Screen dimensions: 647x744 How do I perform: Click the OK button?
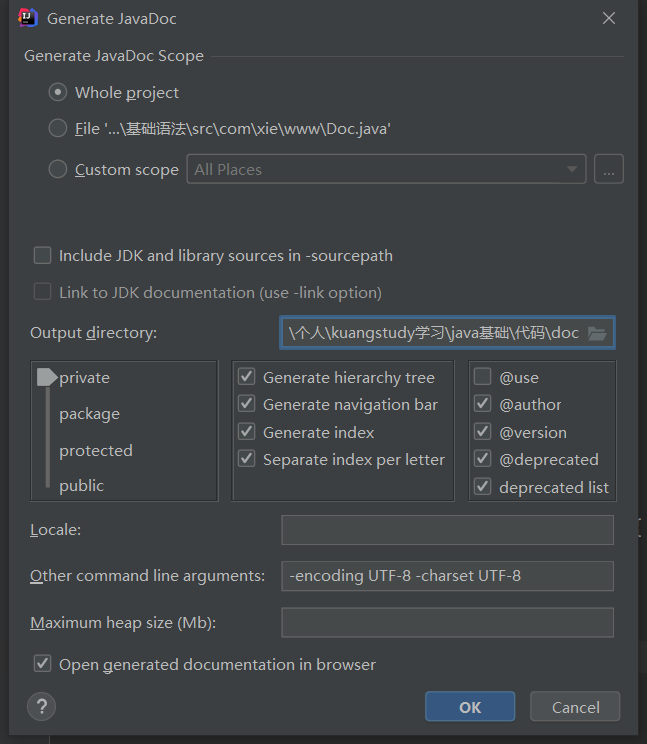(x=470, y=707)
